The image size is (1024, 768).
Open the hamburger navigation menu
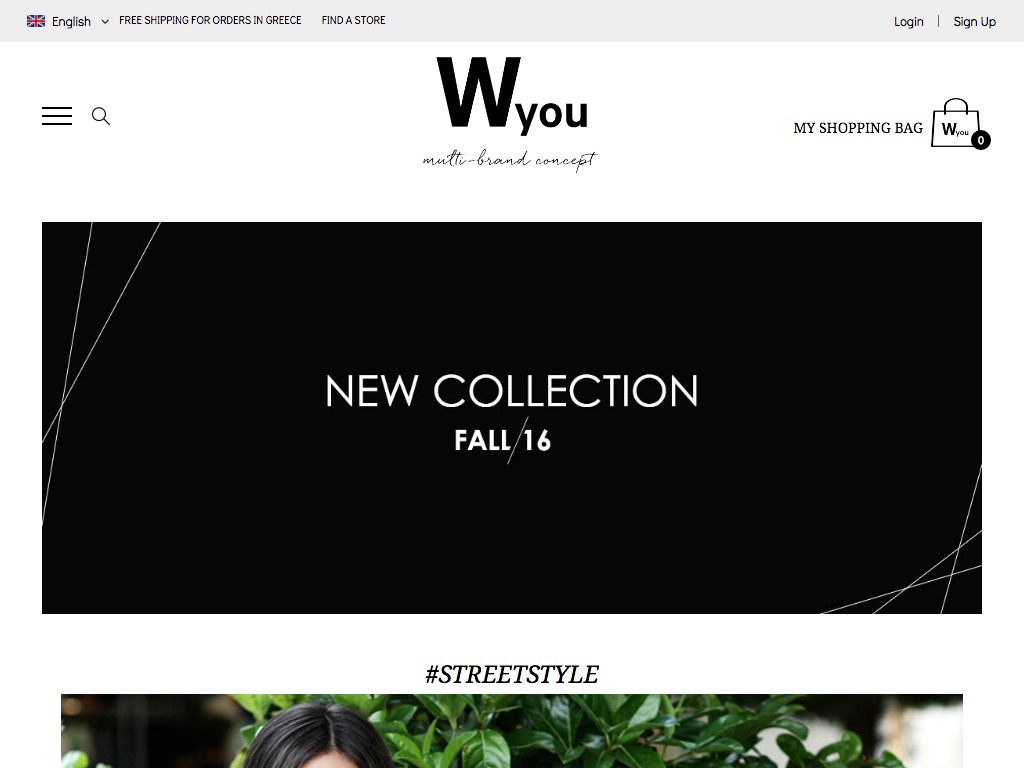point(57,116)
